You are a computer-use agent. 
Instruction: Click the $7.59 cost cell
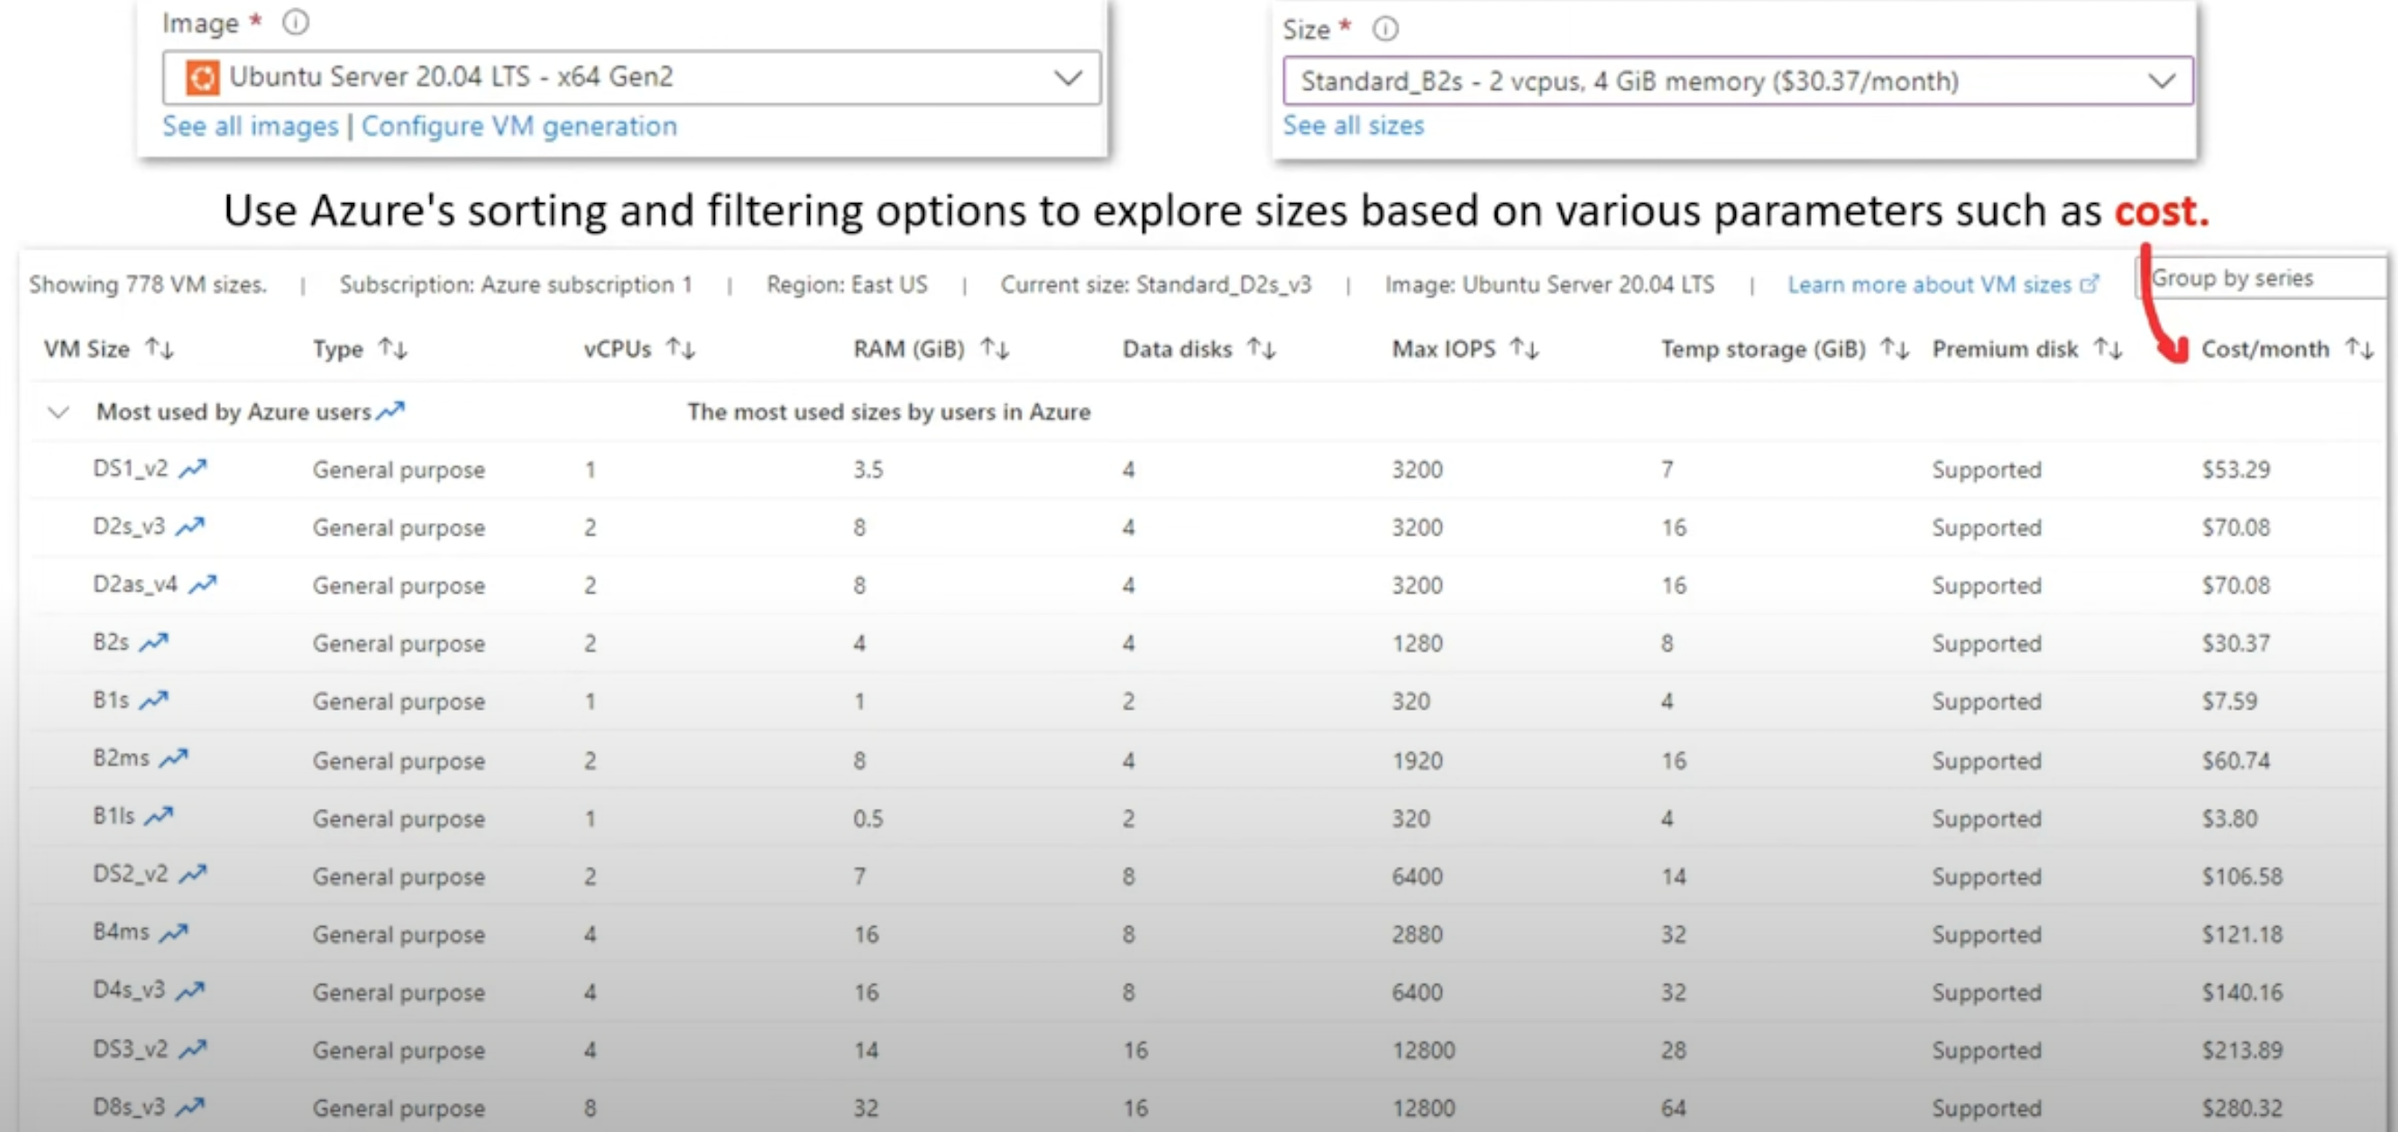2230,701
